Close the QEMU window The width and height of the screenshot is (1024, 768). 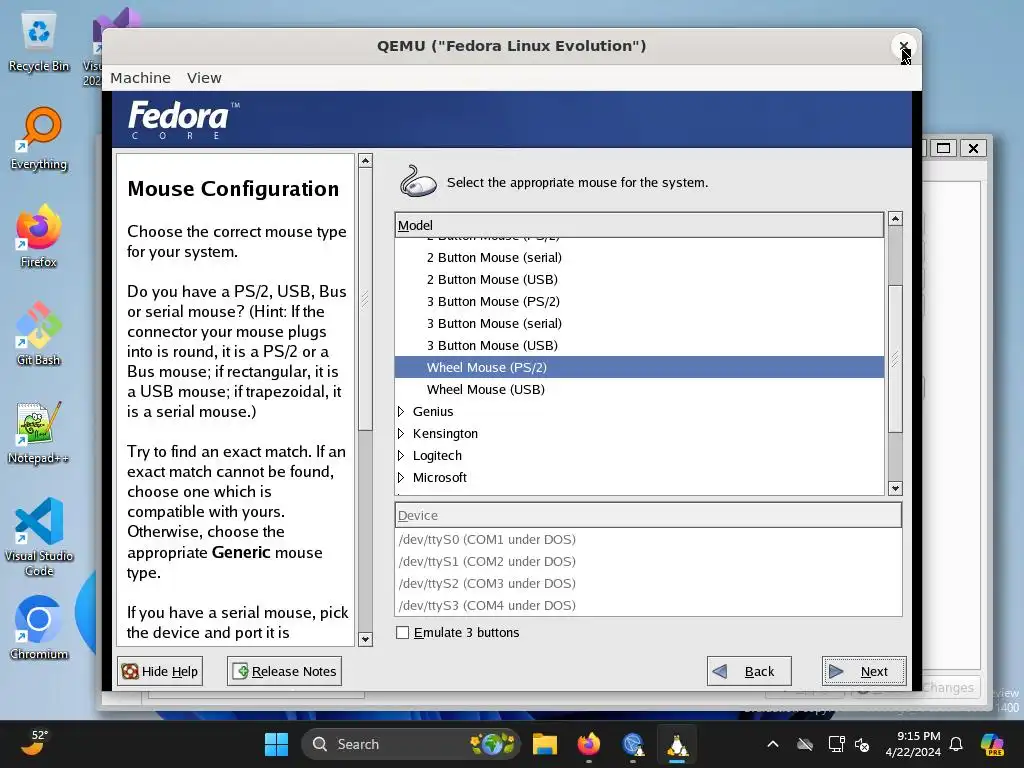coord(904,46)
